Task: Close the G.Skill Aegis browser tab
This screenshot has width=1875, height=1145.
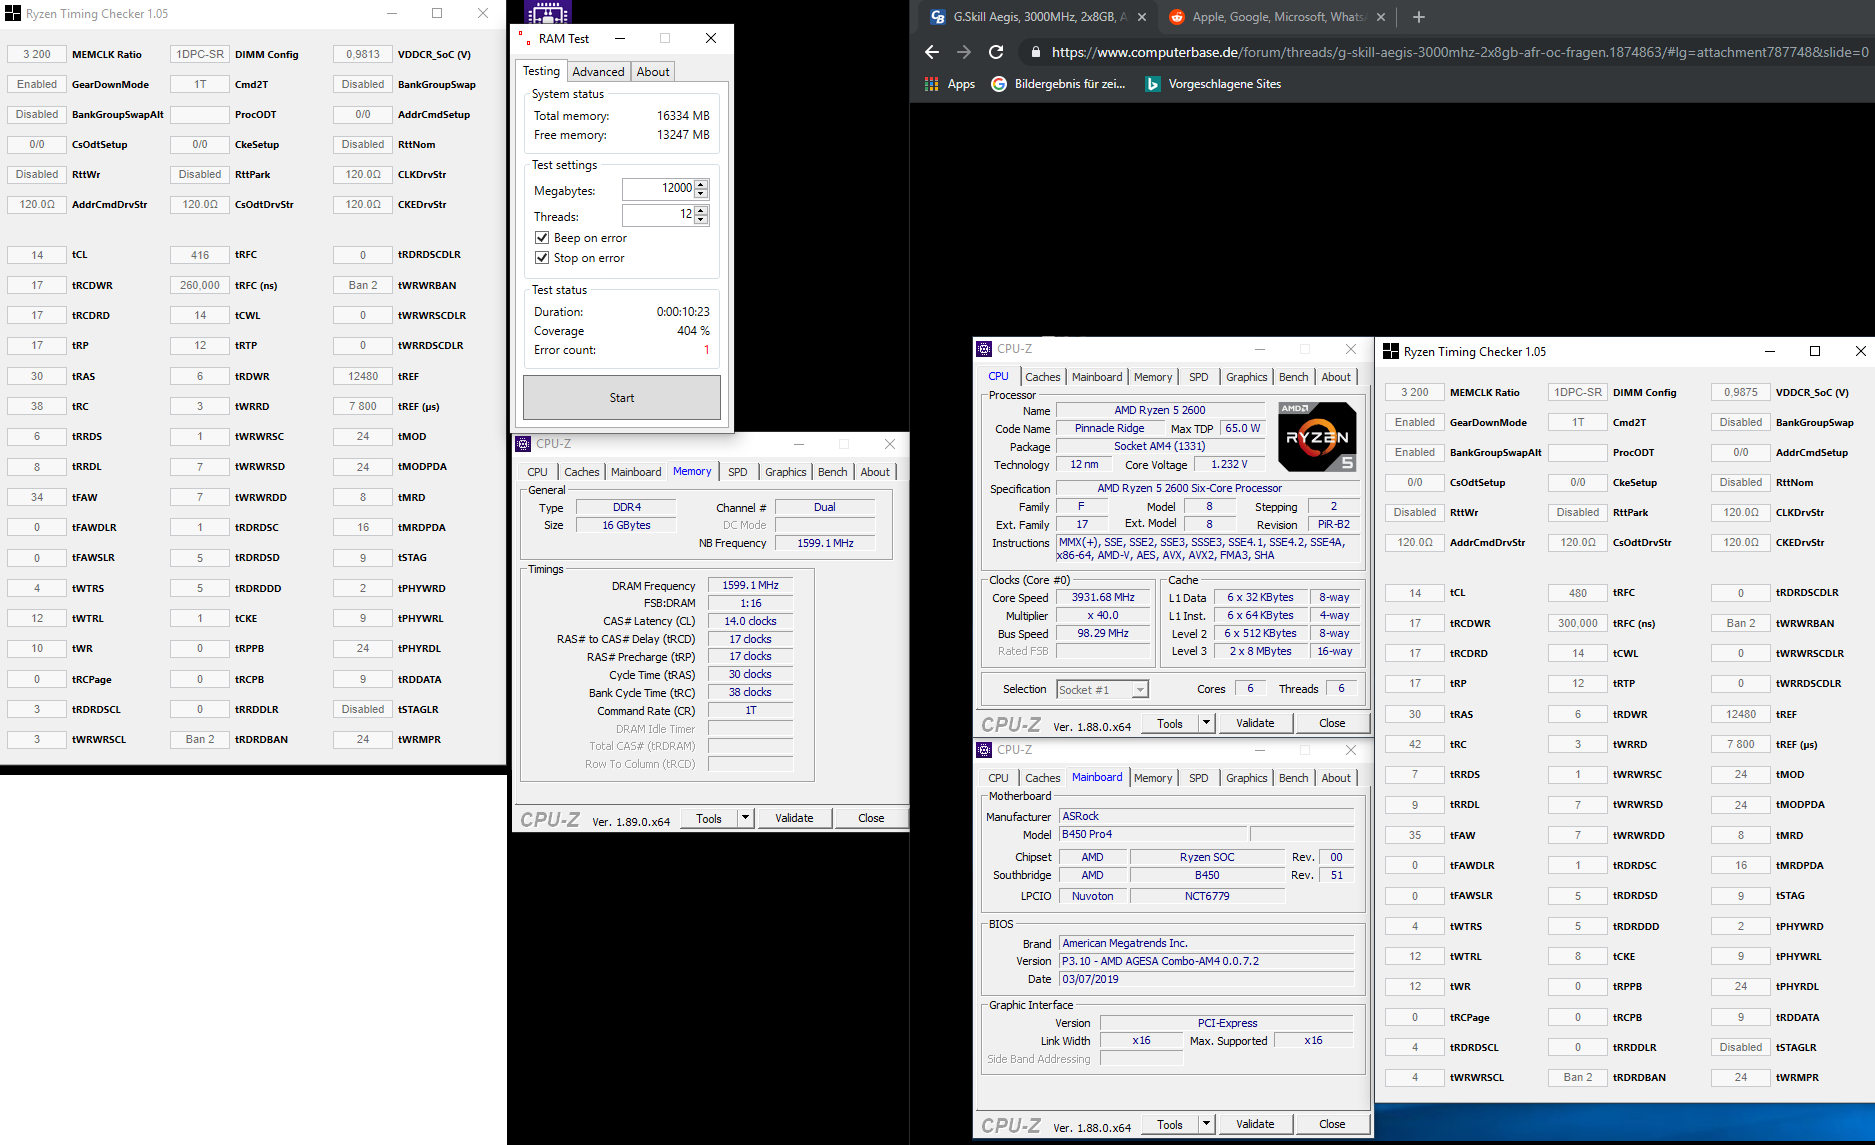Action: coord(1142,17)
